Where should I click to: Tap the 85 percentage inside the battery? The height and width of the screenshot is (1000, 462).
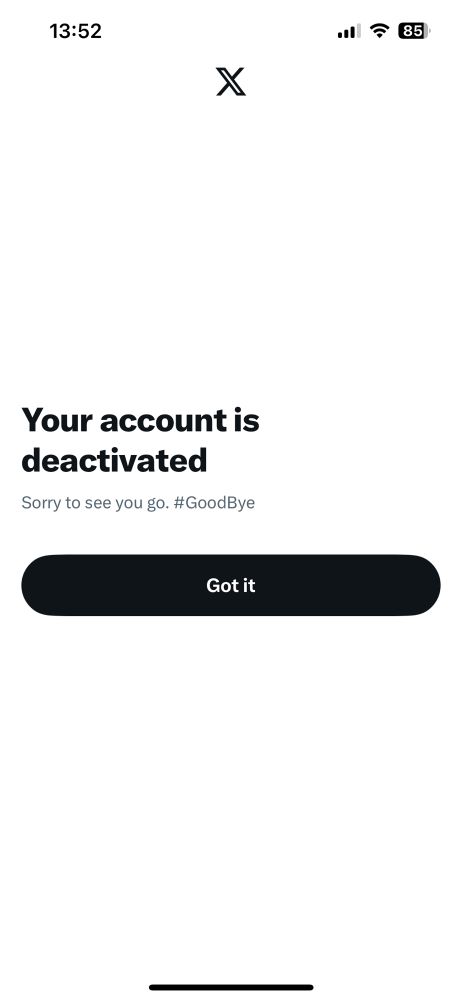click(412, 31)
